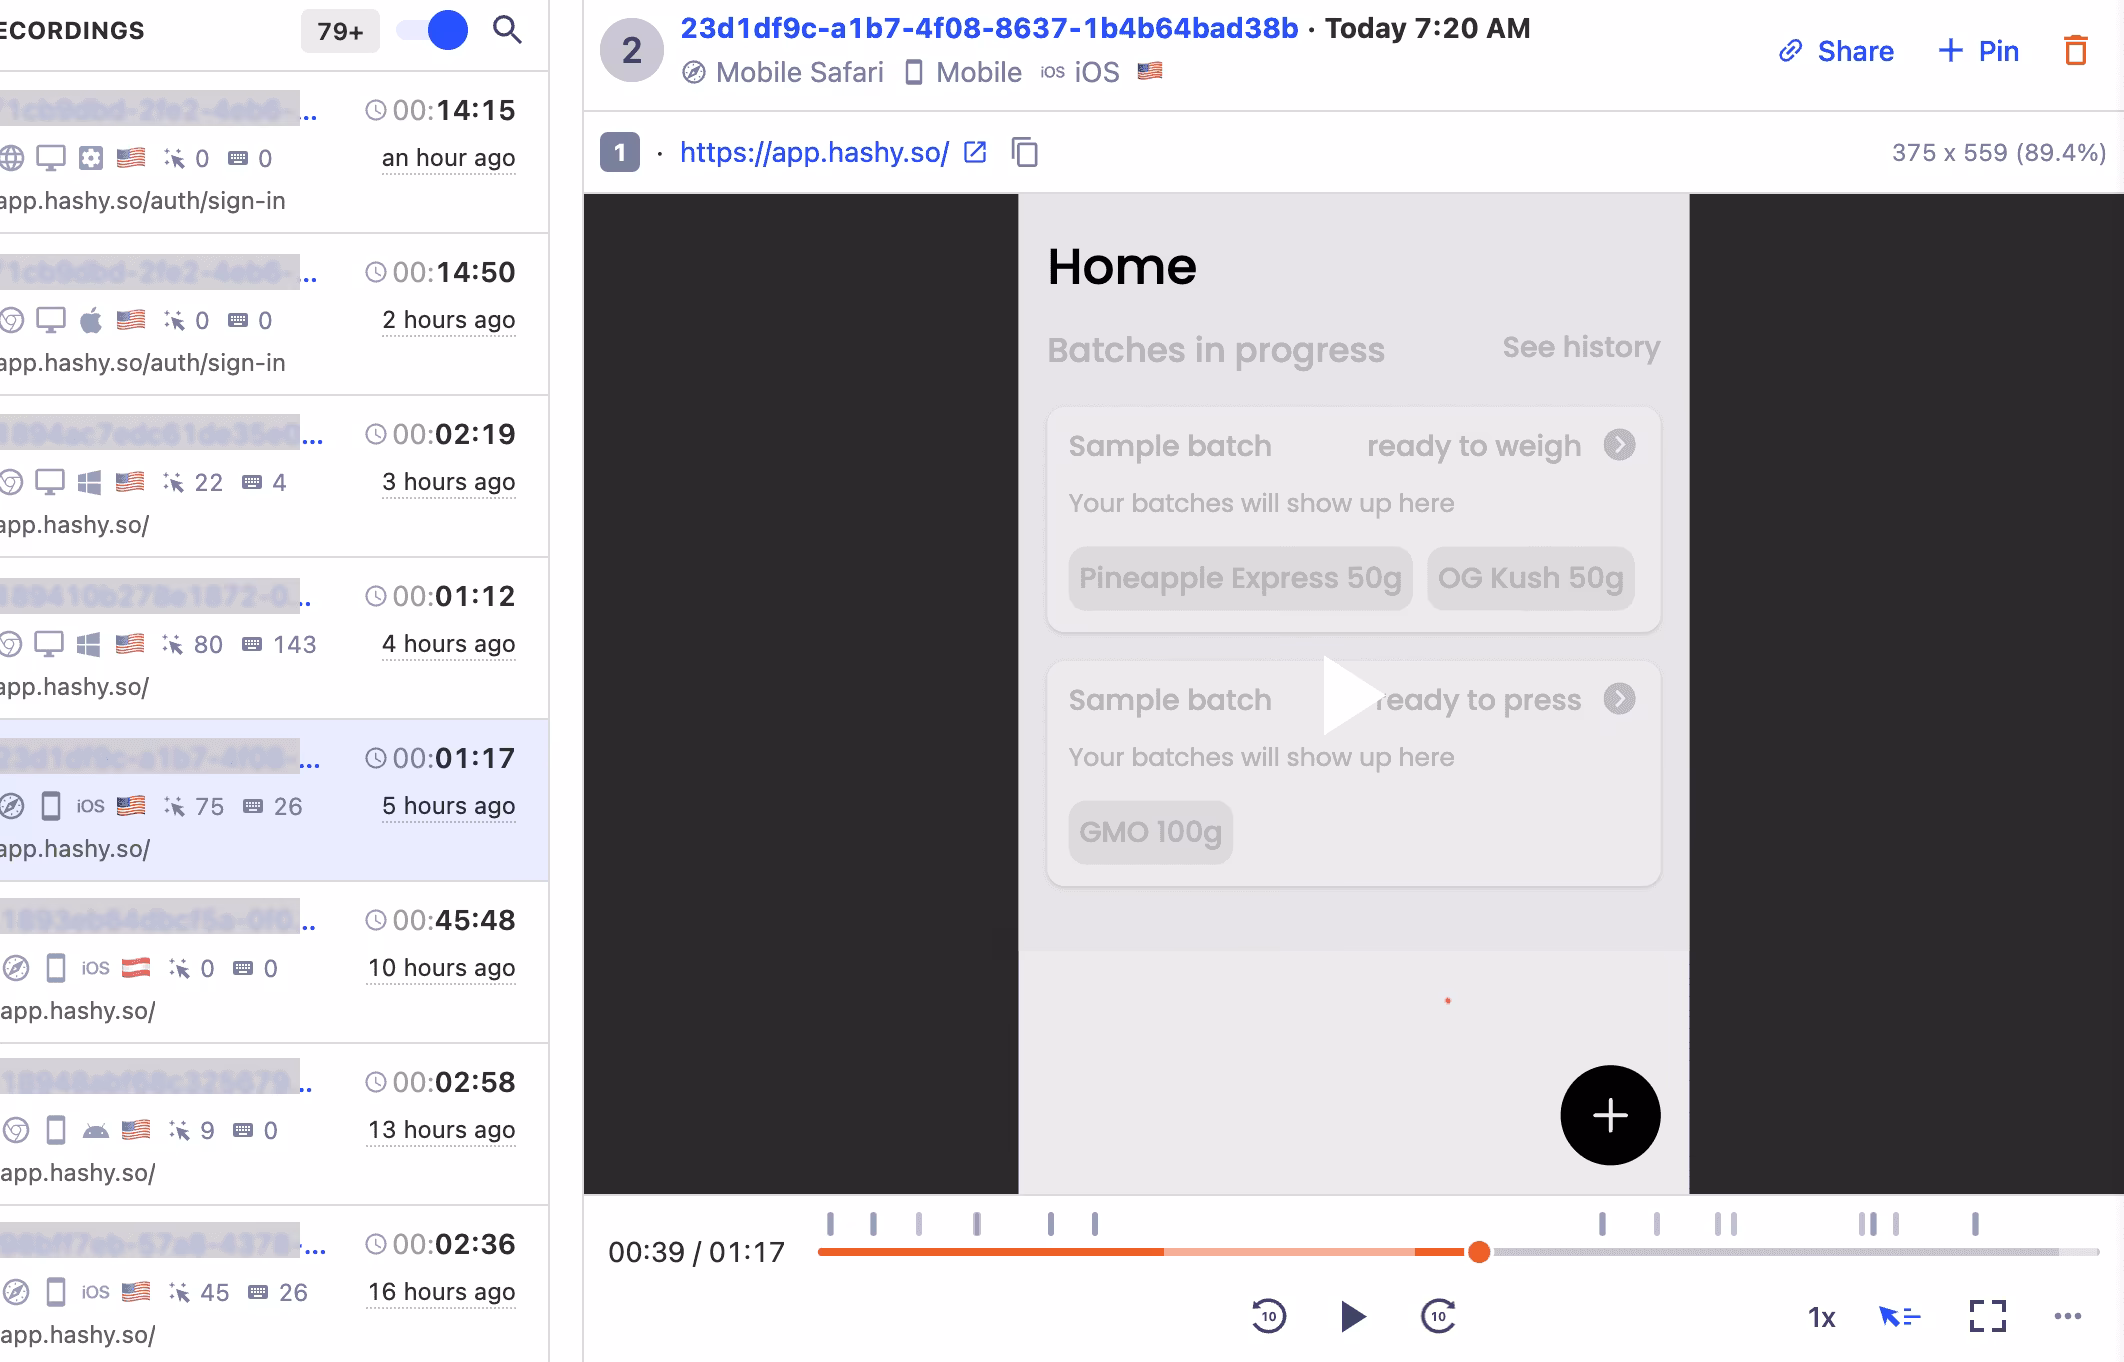Open the recordings search magnifier
Screen dimensions: 2124x1362
(x=508, y=30)
